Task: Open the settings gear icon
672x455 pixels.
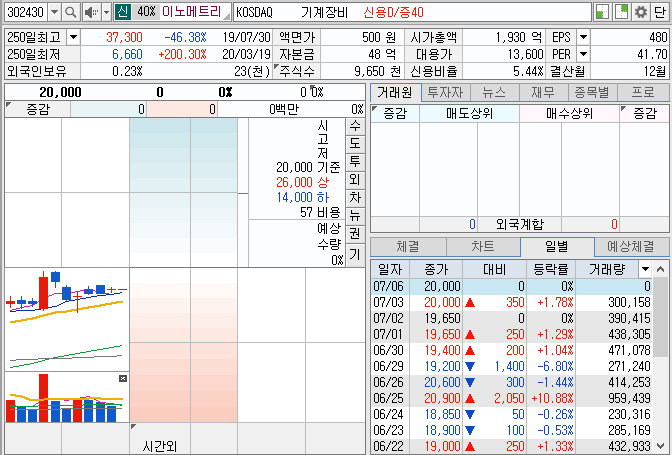Action: point(641,12)
